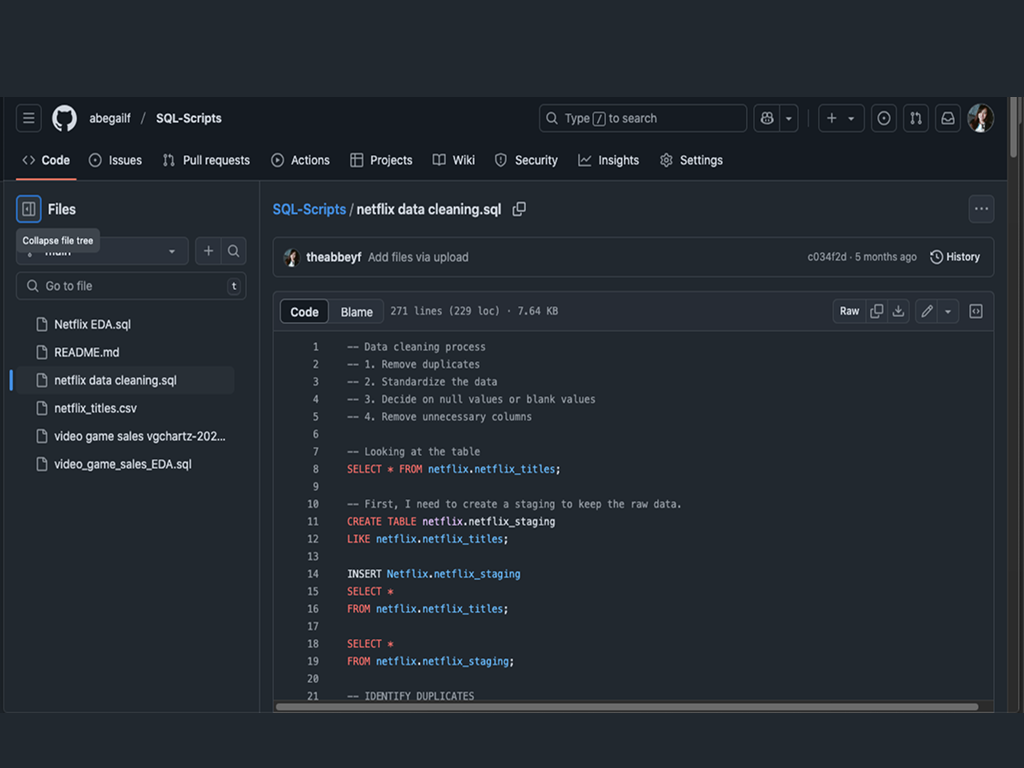Image resolution: width=1024 pixels, height=768 pixels.
Task: Click the plus create-new icon
Action: pyautogui.click(x=831, y=118)
